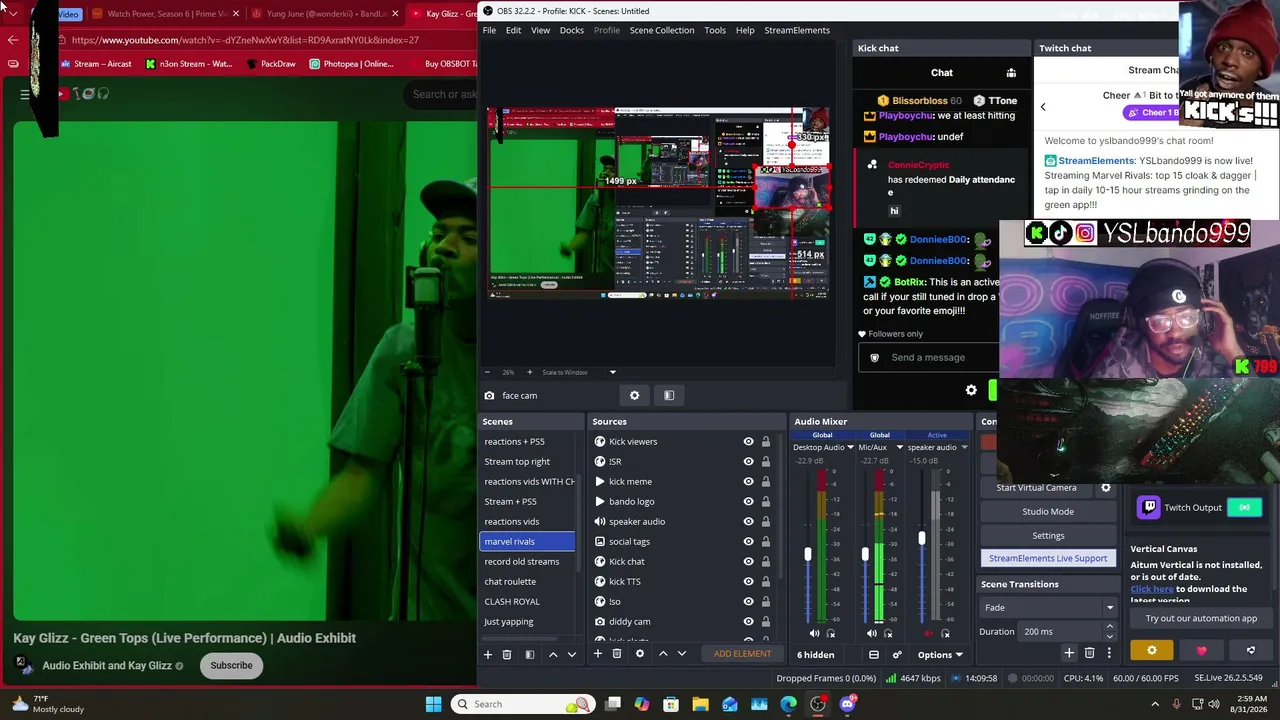This screenshot has height=720, width=1280.
Task: Open the speaker audio channel dropdown arrow
Action: pos(964,447)
